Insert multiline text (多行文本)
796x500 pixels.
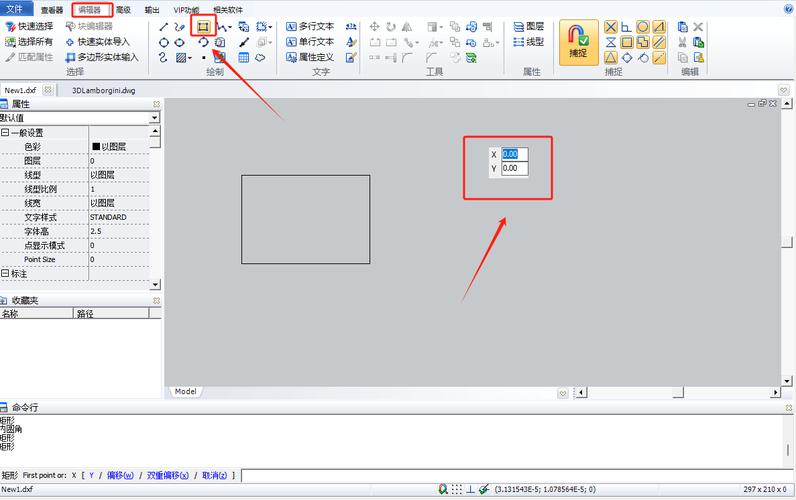click(310, 26)
